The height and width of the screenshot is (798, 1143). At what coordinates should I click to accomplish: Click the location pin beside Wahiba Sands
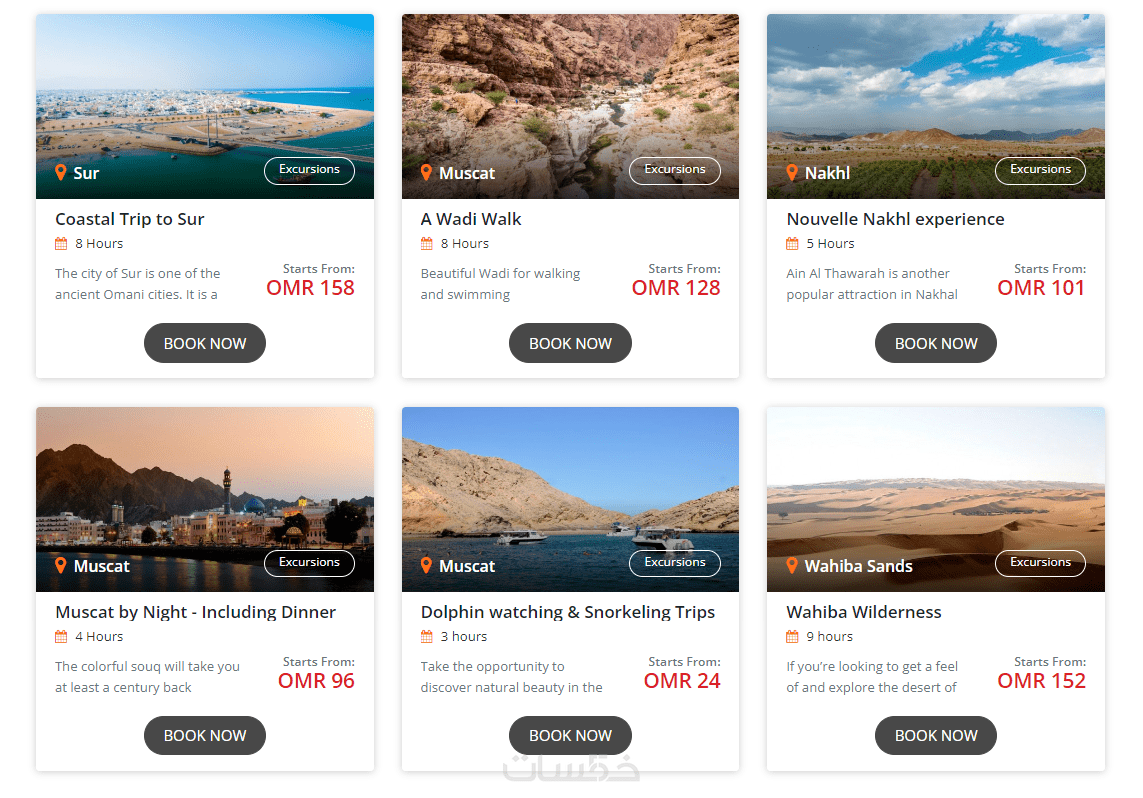click(792, 566)
